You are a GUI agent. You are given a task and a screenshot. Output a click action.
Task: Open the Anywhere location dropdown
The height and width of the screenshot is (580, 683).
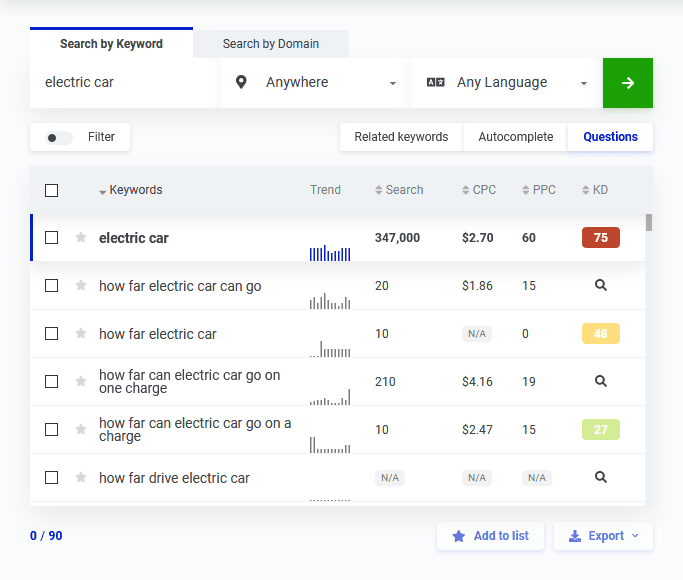[313, 83]
